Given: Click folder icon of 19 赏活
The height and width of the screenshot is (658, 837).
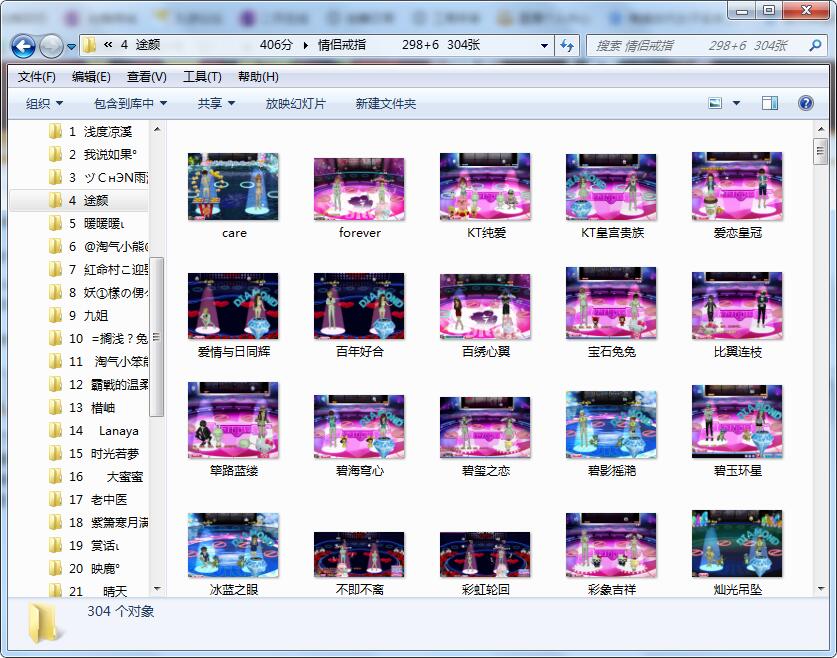Looking at the screenshot, I should coord(56,545).
